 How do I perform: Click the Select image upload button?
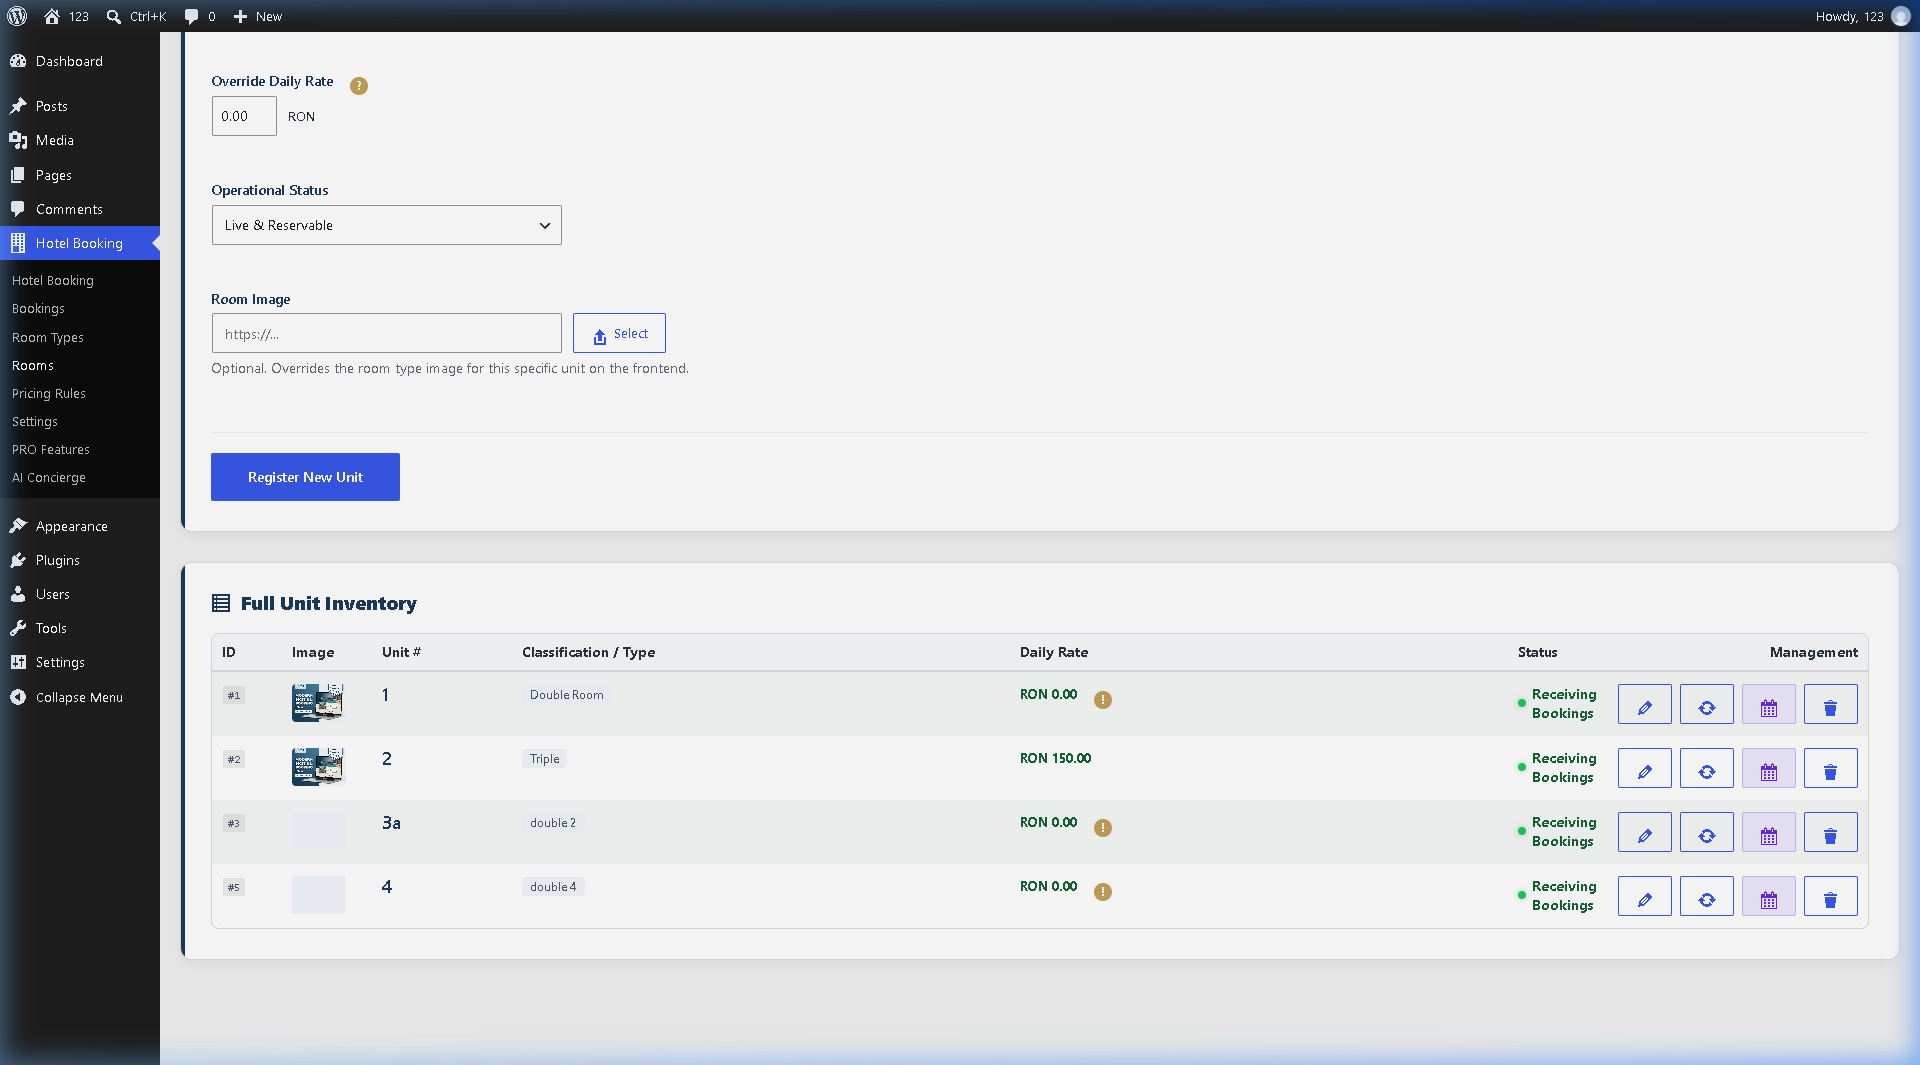[619, 333]
